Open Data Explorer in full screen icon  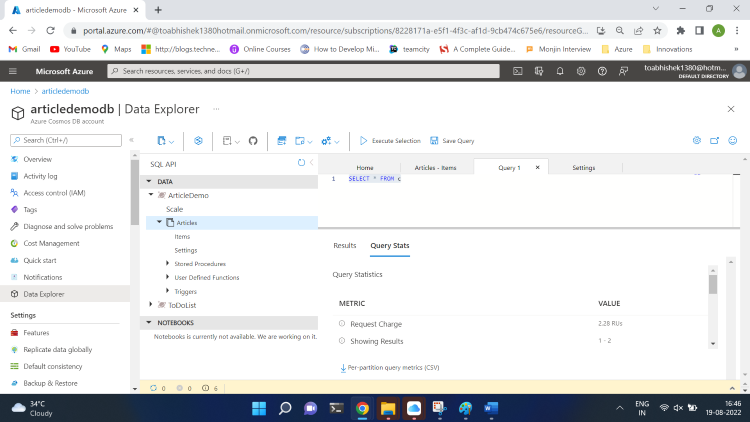click(x=715, y=140)
